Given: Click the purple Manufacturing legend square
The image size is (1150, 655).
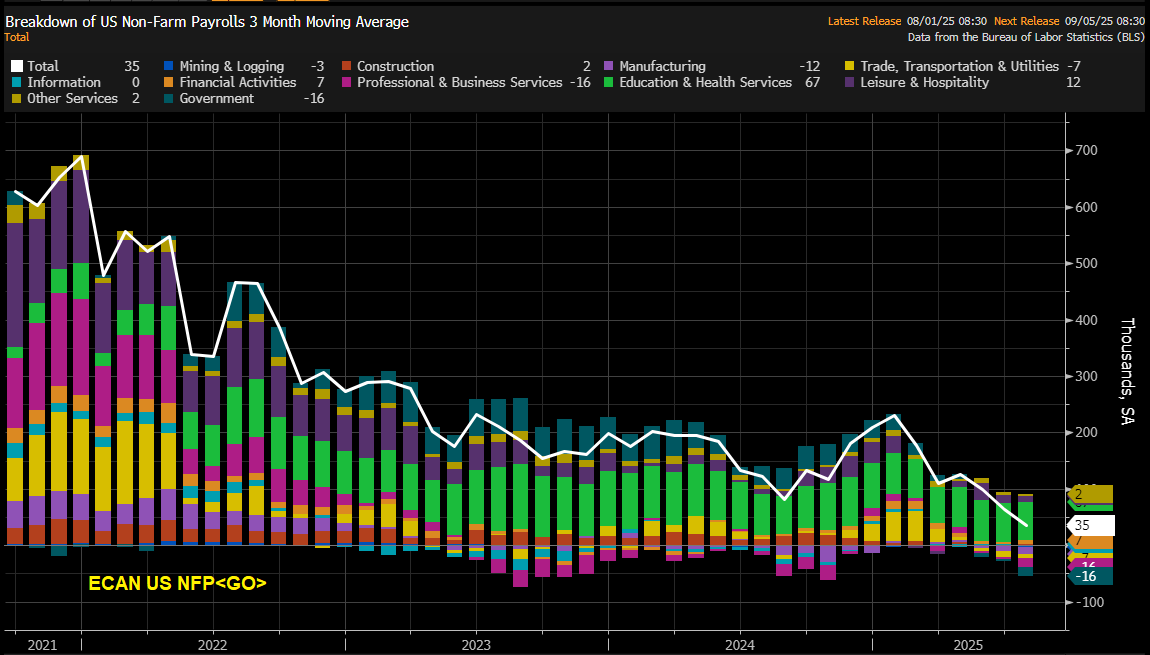Looking at the screenshot, I should click(608, 66).
